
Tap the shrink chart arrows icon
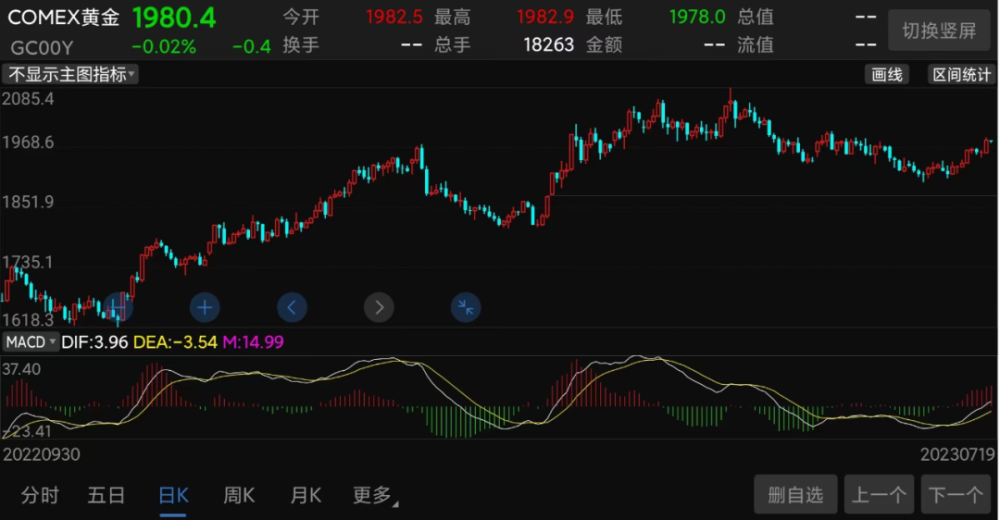[466, 308]
